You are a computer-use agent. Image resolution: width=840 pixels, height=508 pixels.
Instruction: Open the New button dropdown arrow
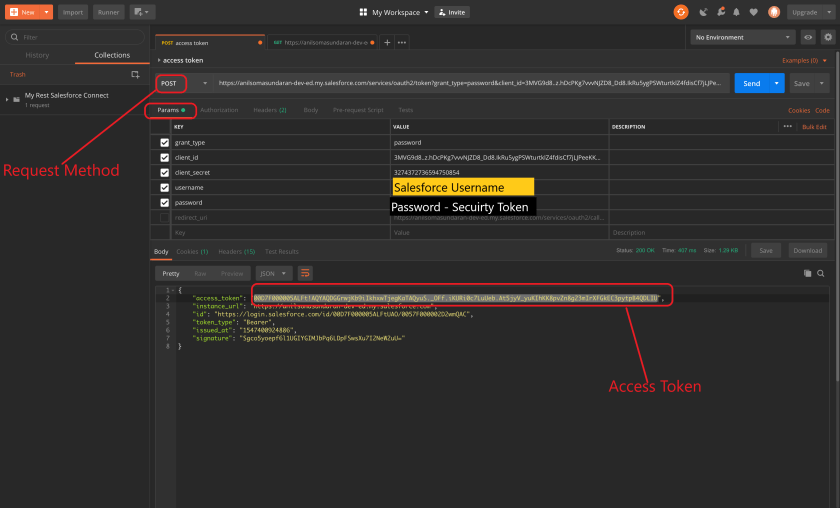coord(47,12)
